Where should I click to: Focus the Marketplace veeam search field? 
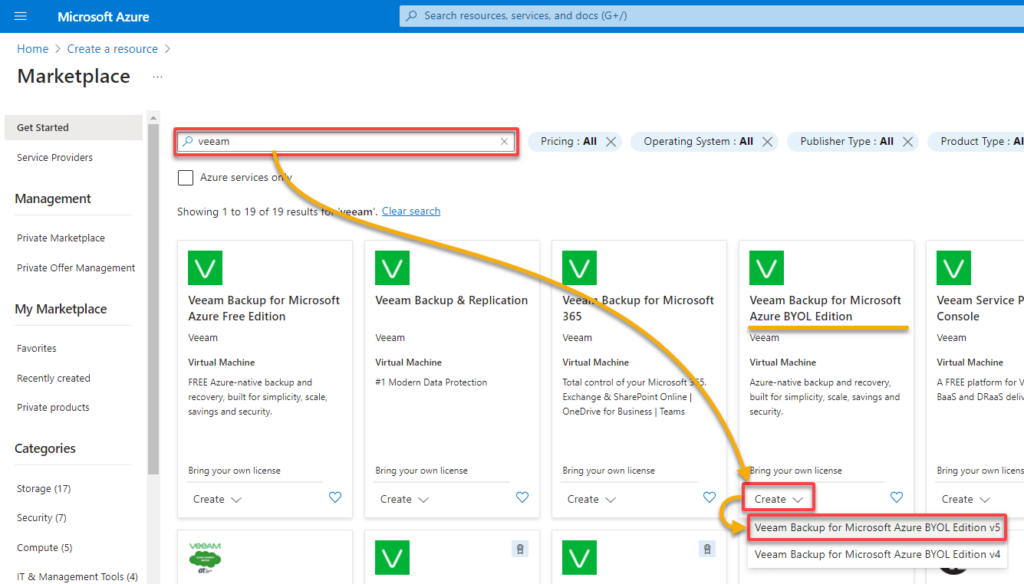(x=346, y=141)
